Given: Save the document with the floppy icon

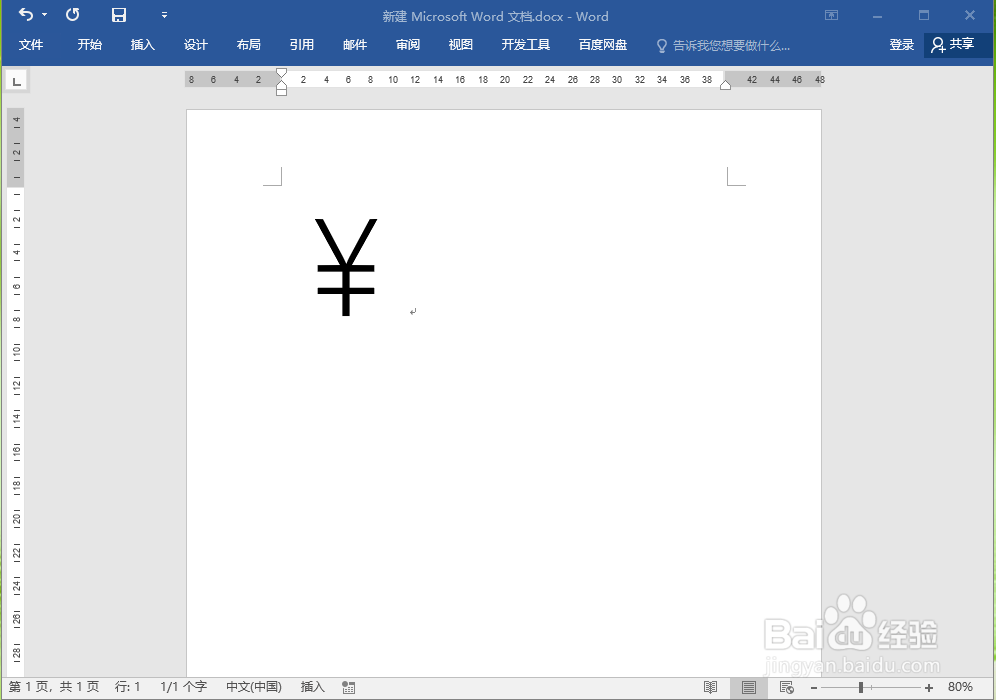Looking at the screenshot, I should 119,15.
